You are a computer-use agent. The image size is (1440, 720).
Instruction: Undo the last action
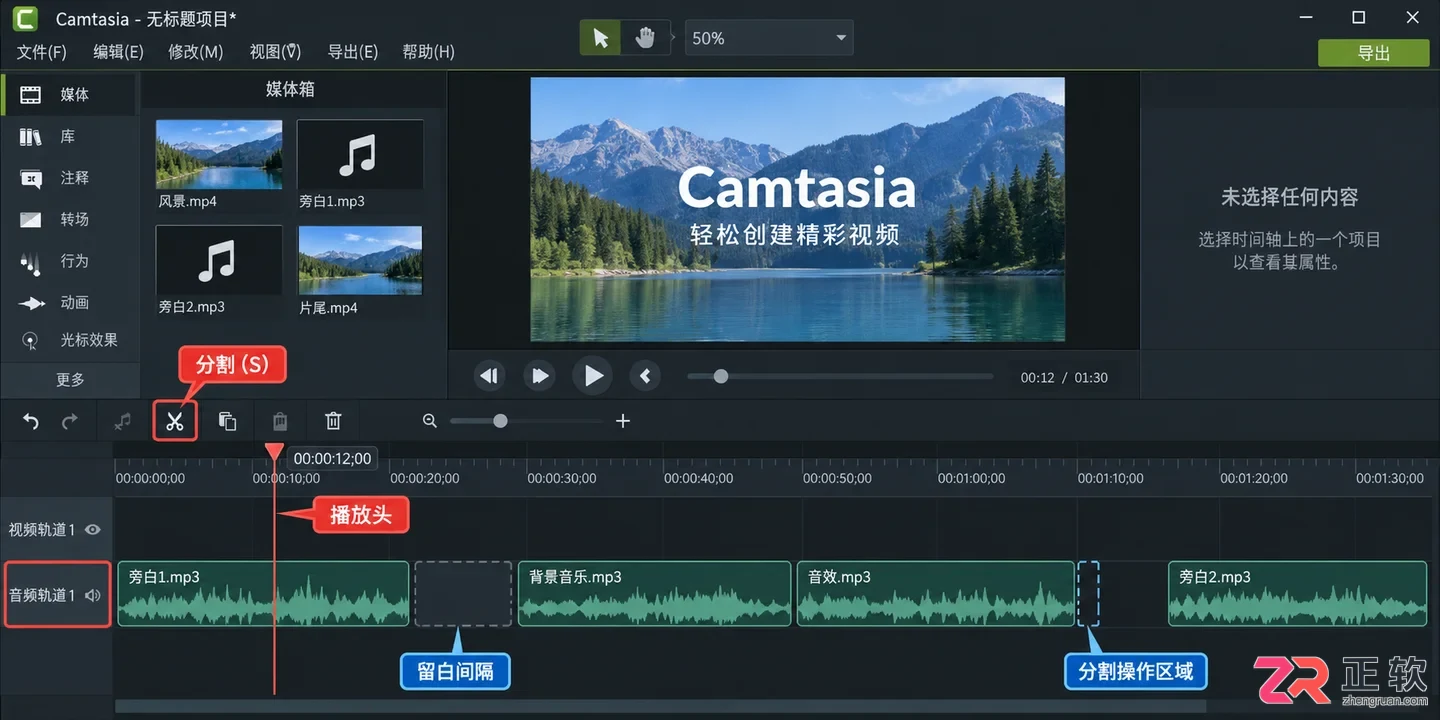(x=31, y=421)
